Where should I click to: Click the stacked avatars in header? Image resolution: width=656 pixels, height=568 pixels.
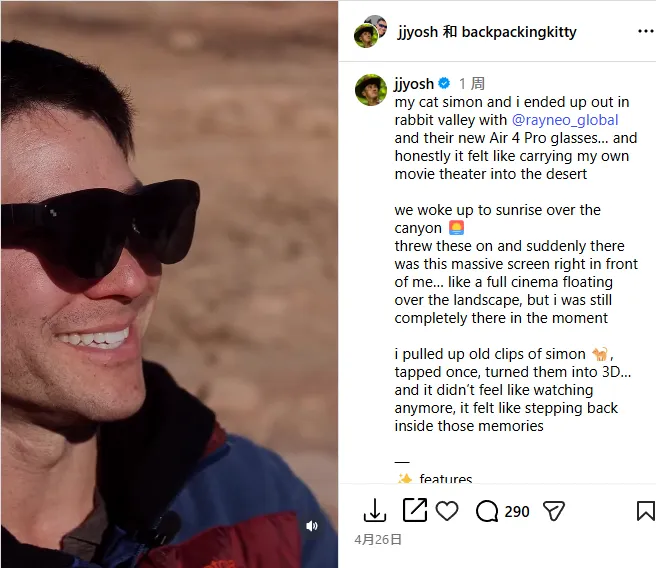370,31
